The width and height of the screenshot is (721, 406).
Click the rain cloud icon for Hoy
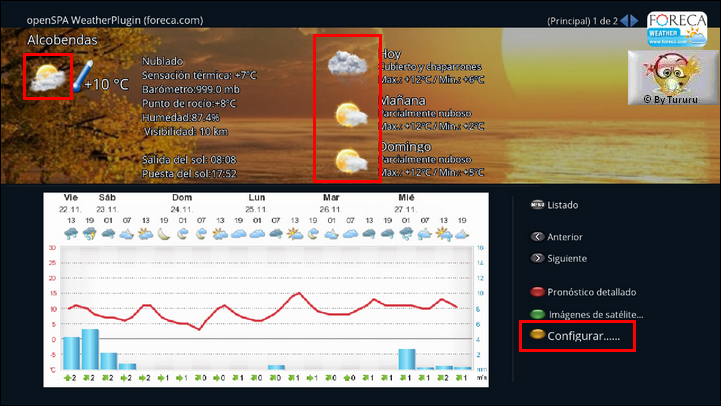(x=348, y=67)
